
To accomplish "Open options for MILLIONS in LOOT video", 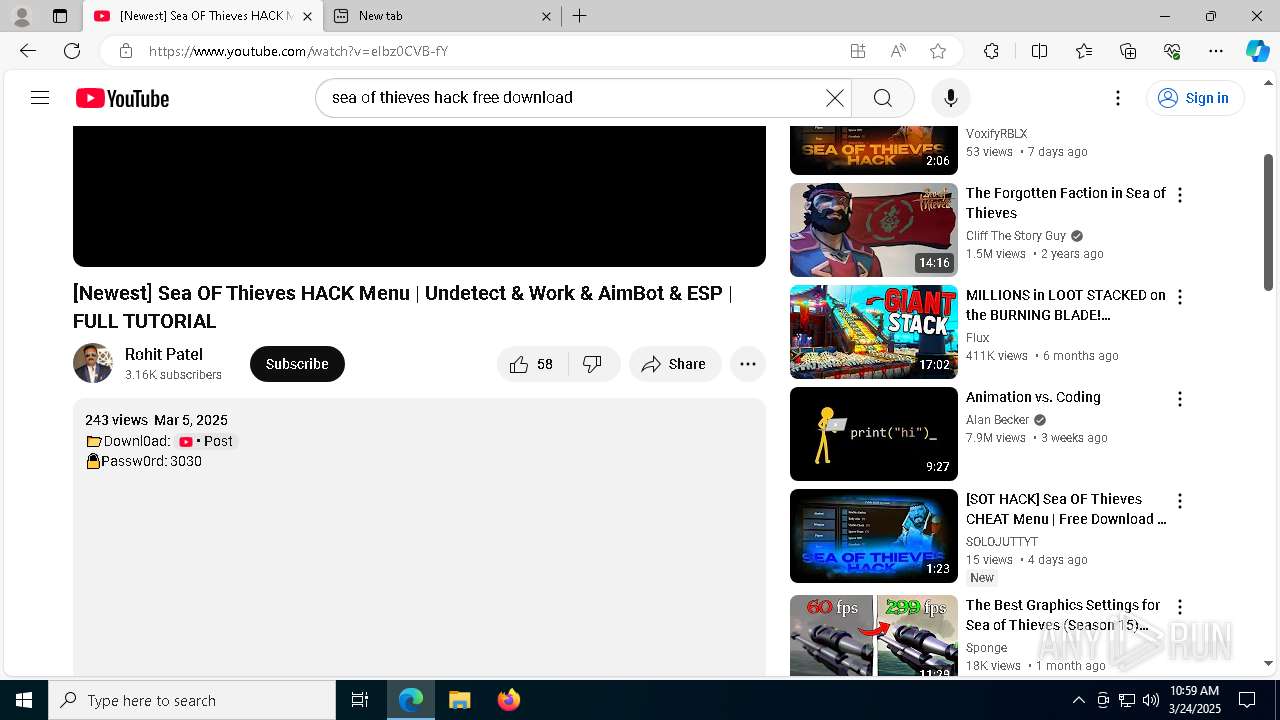I will click(x=1180, y=297).
